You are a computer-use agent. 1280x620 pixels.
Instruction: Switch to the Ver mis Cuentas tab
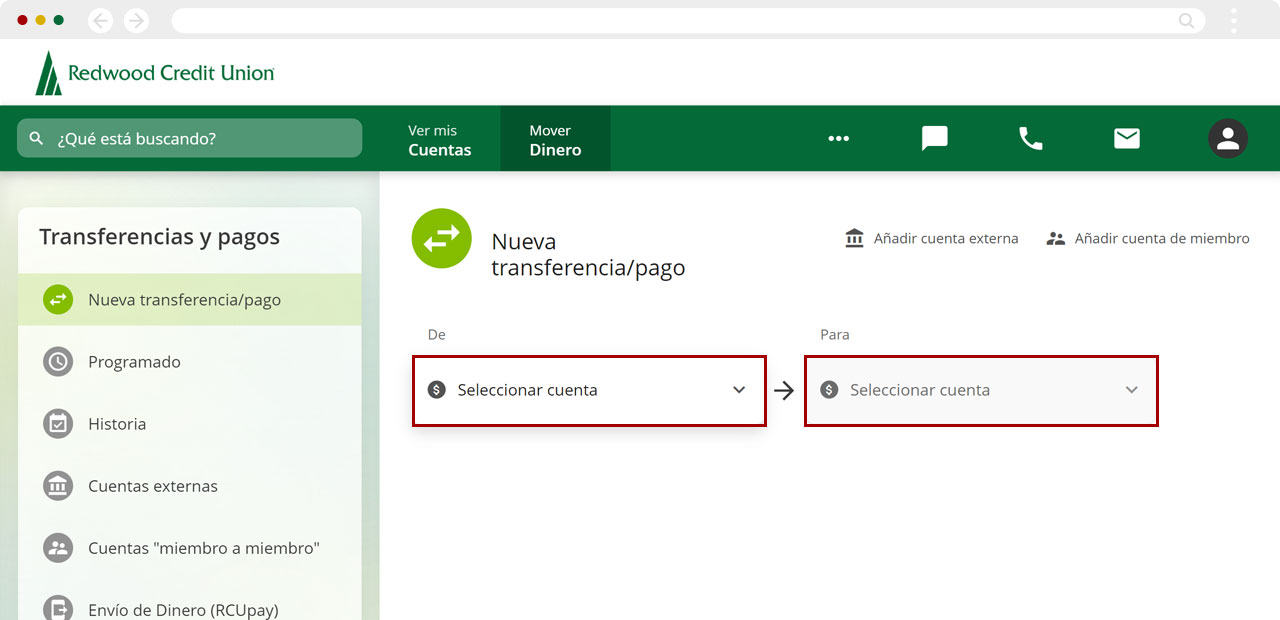pos(439,140)
